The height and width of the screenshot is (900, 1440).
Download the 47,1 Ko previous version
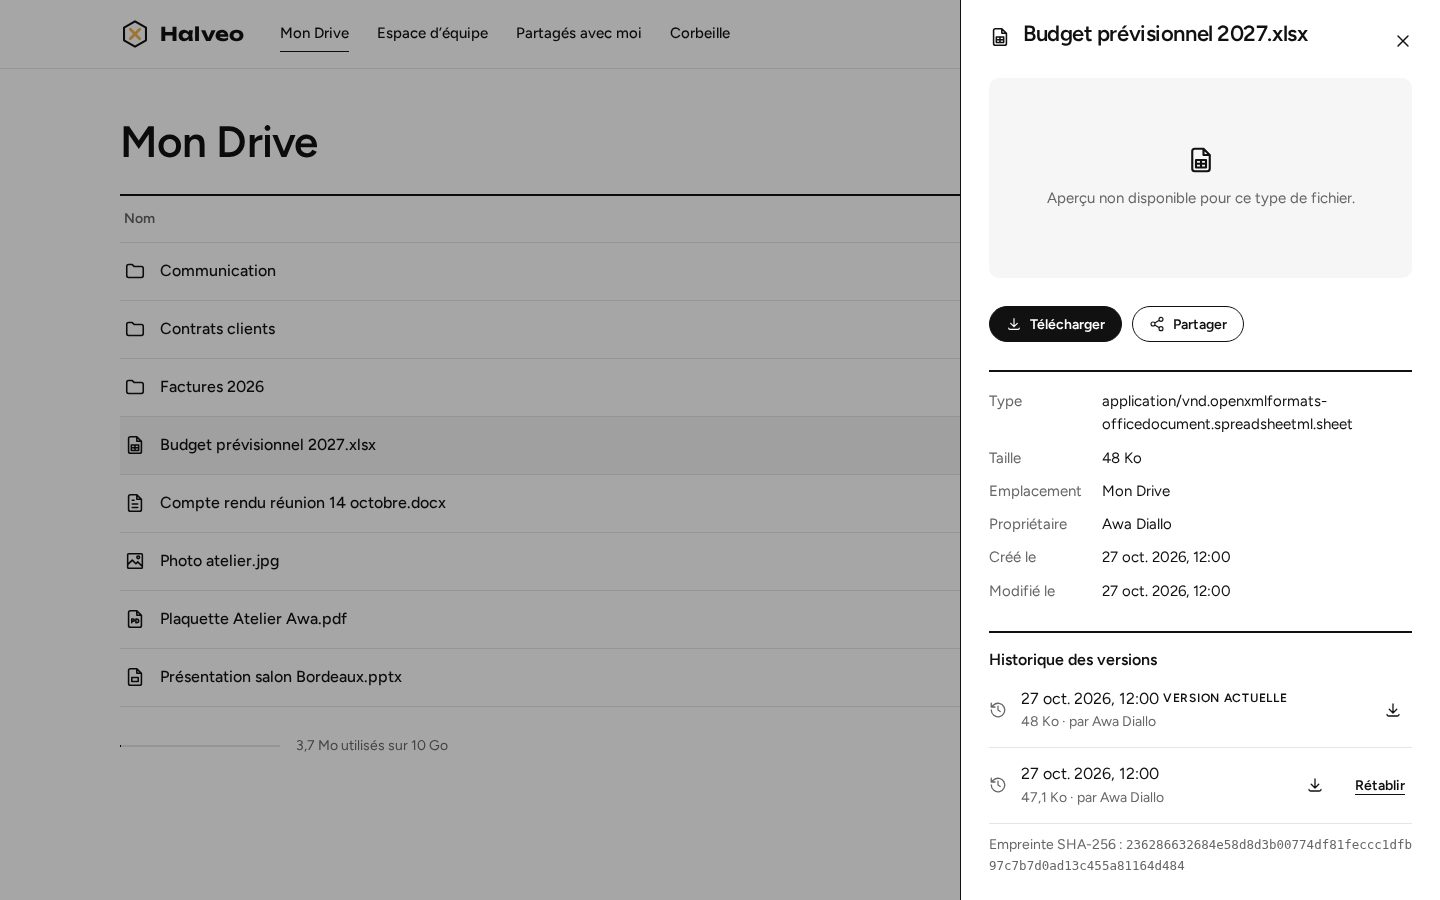(x=1315, y=785)
